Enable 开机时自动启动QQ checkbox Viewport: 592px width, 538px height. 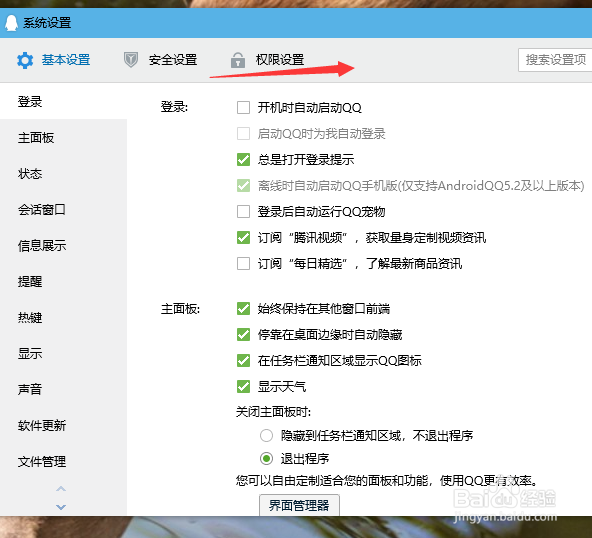pyautogui.click(x=243, y=108)
